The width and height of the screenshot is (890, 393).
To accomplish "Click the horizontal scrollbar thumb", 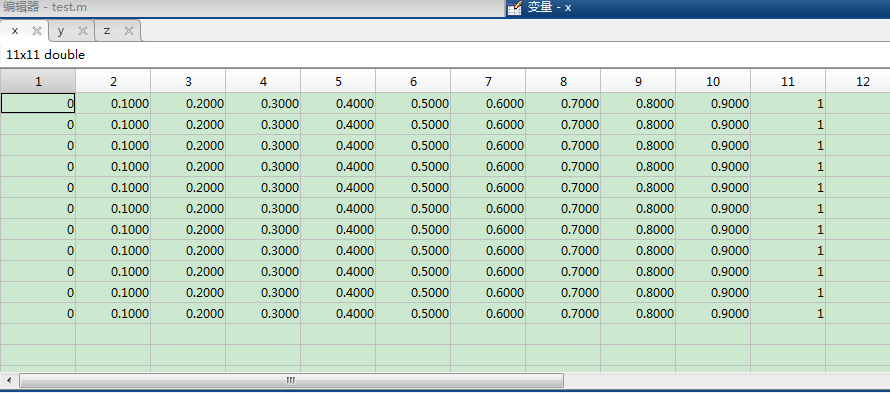I will (x=291, y=380).
